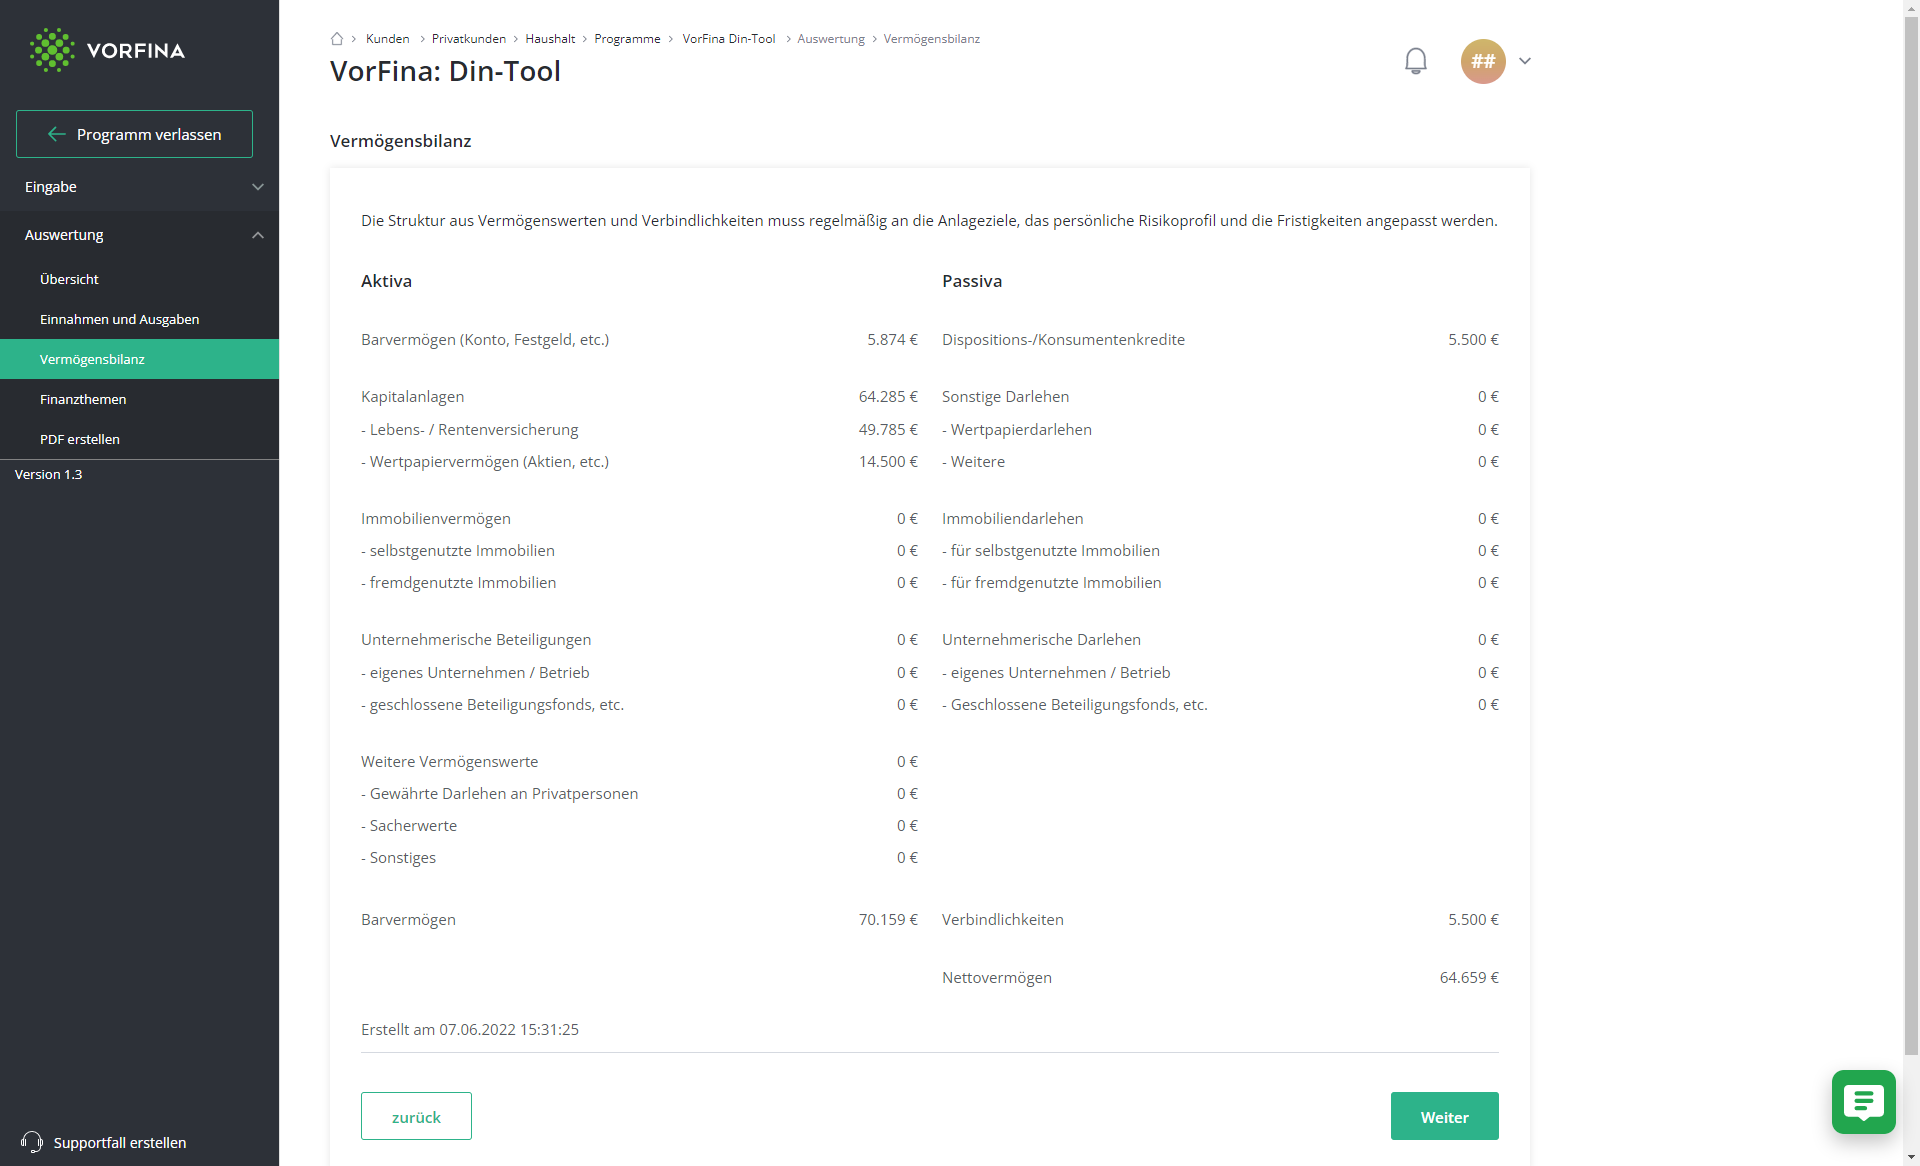This screenshot has height=1166, width=1920.
Task: Select Vermögensbilanz in the sidebar
Action: pos(140,359)
